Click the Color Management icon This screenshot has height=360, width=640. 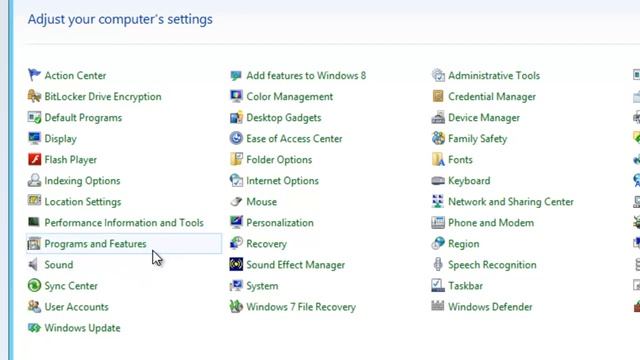point(236,96)
